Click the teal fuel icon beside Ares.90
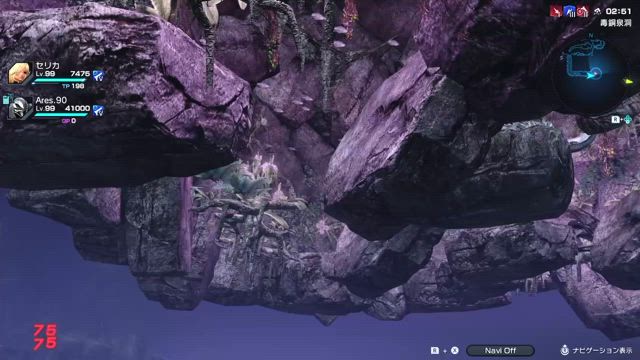The width and height of the screenshot is (640, 360). point(6,99)
